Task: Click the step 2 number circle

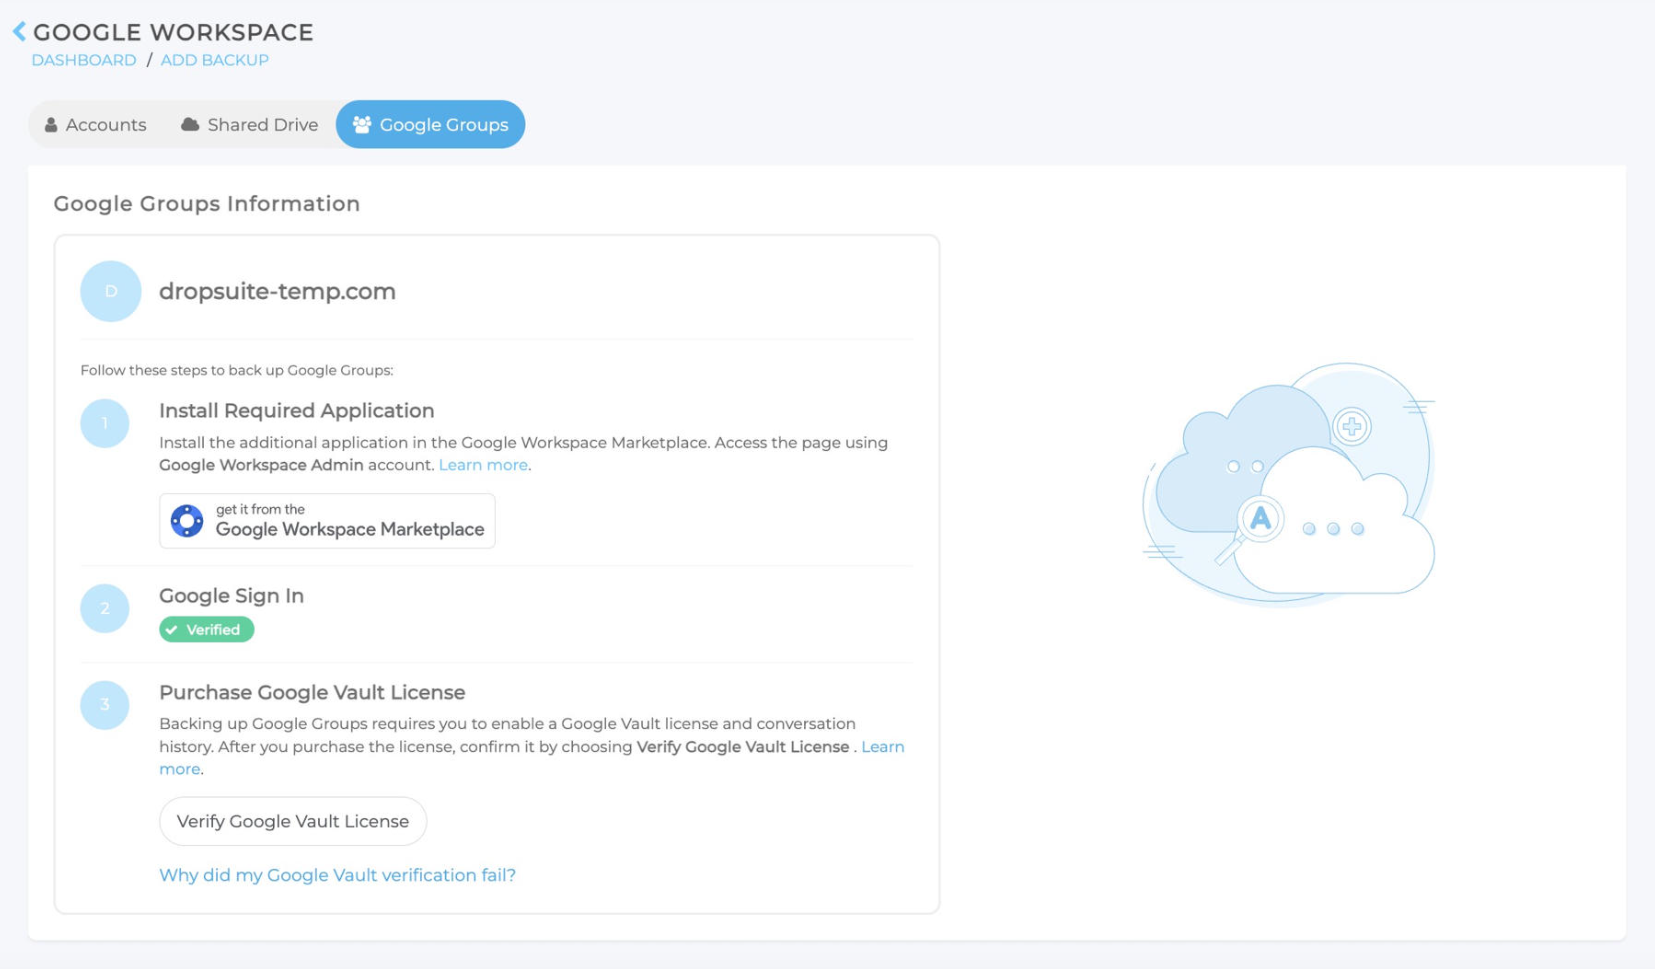Action: click(x=105, y=608)
